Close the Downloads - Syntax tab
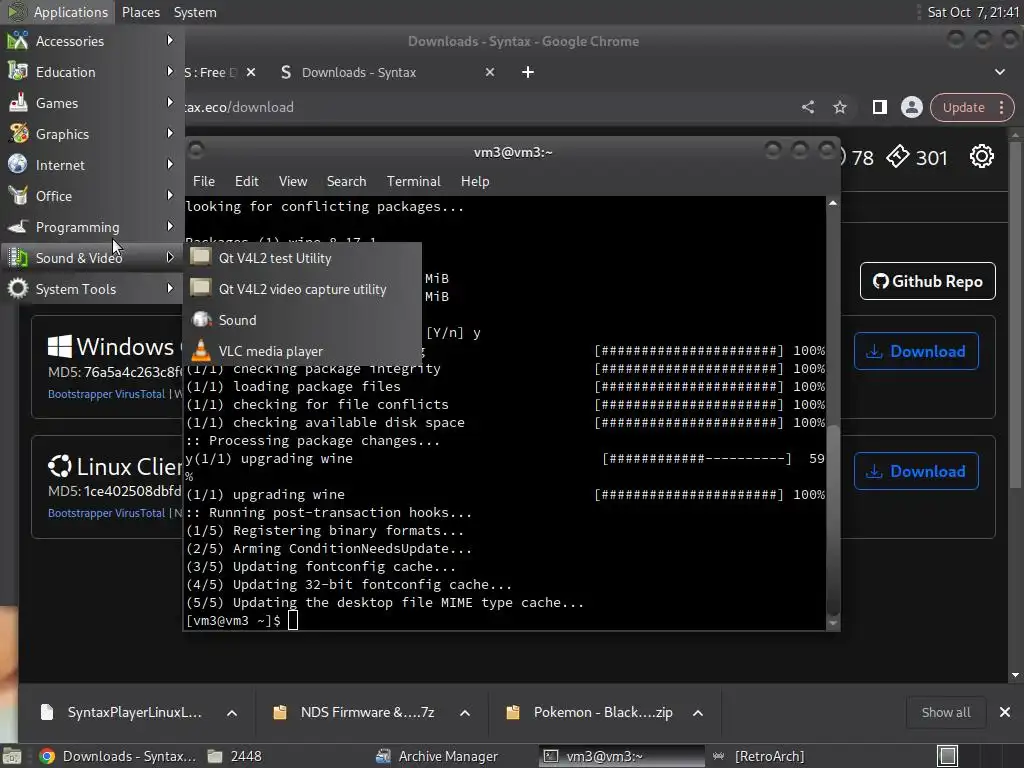The width and height of the screenshot is (1024, 768). coord(490,72)
